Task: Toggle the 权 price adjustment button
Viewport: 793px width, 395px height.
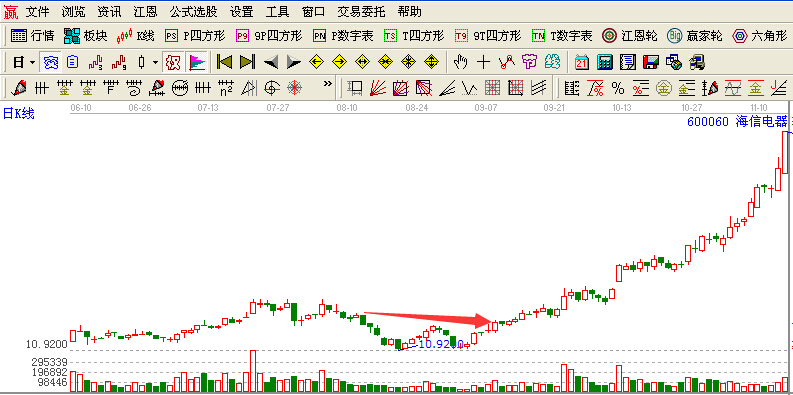Action: click(173, 62)
